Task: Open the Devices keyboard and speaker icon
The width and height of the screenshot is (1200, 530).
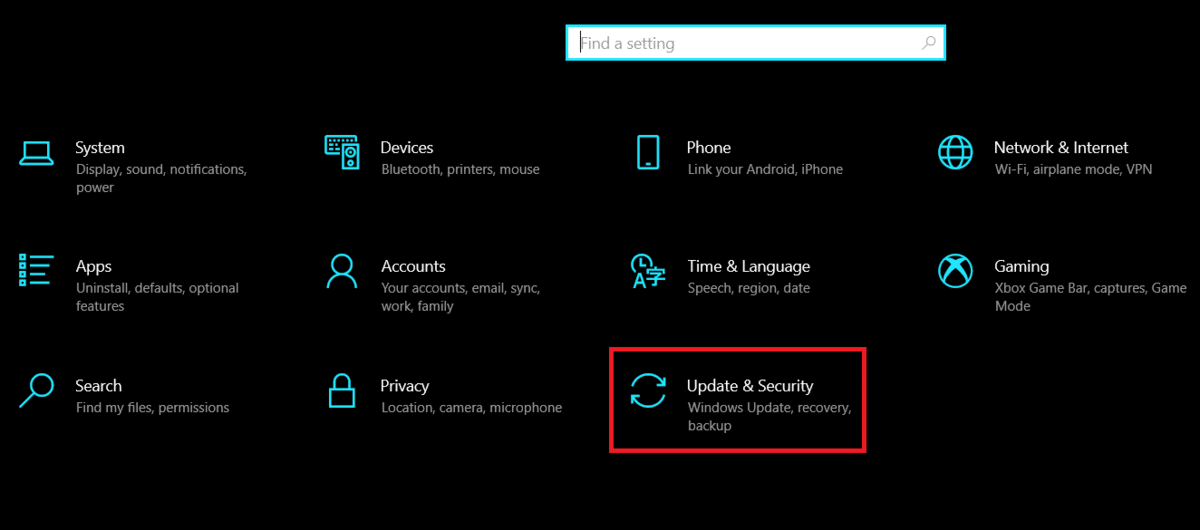Action: [342, 152]
